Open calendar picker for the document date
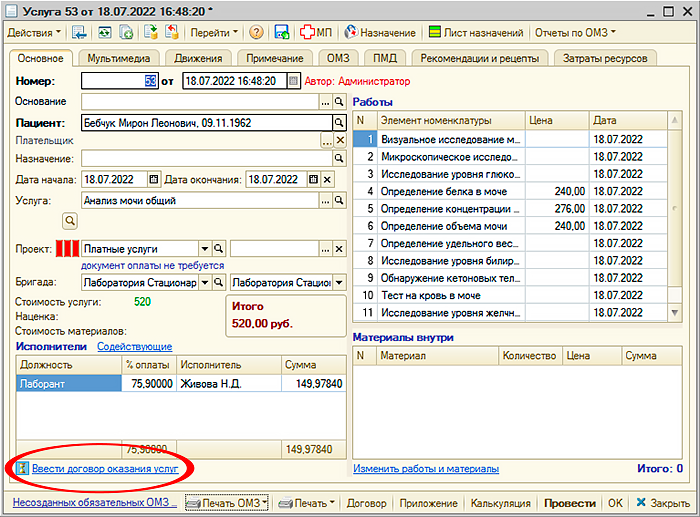This screenshot has width=700, height=517. coord(293,81)
